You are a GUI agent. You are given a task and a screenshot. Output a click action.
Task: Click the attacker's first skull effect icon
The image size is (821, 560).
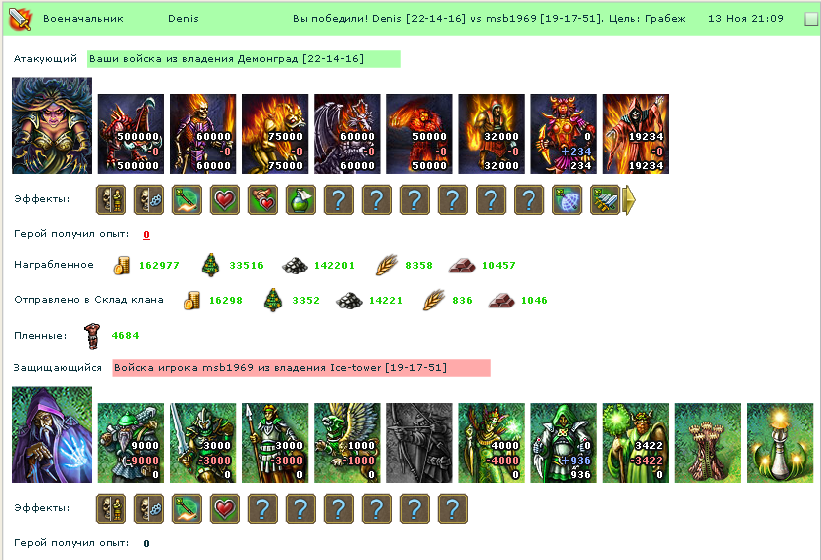pos(111,200)
